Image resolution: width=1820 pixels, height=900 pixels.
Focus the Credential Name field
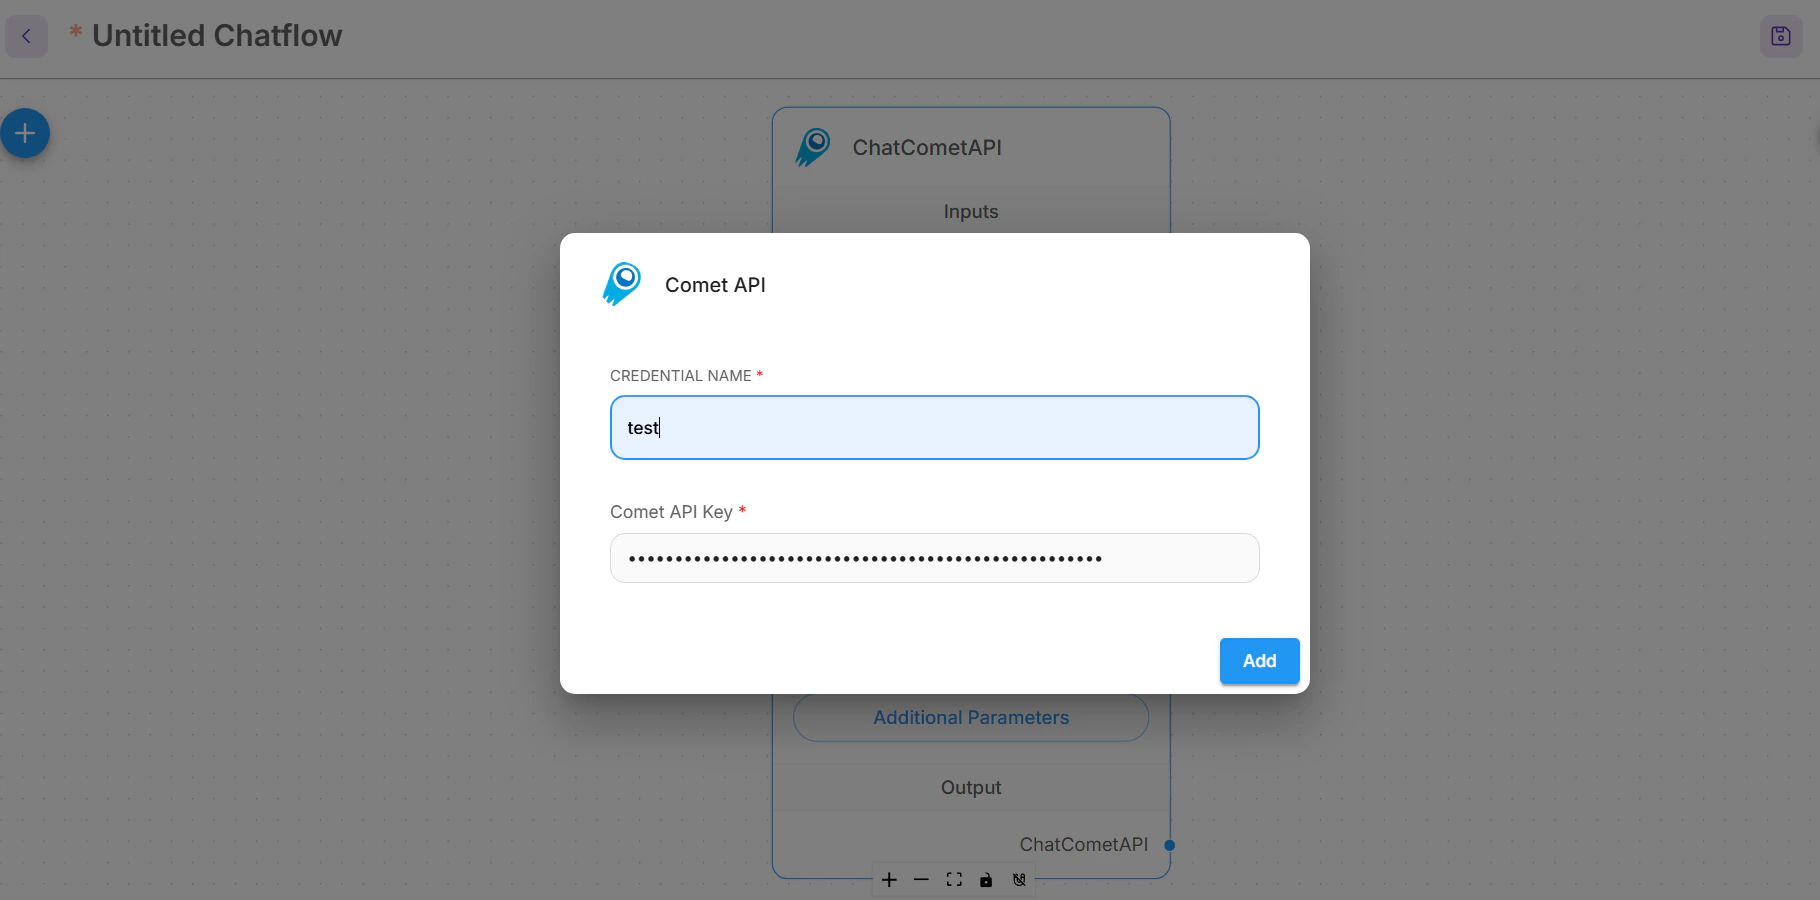[x=934, y=428]
